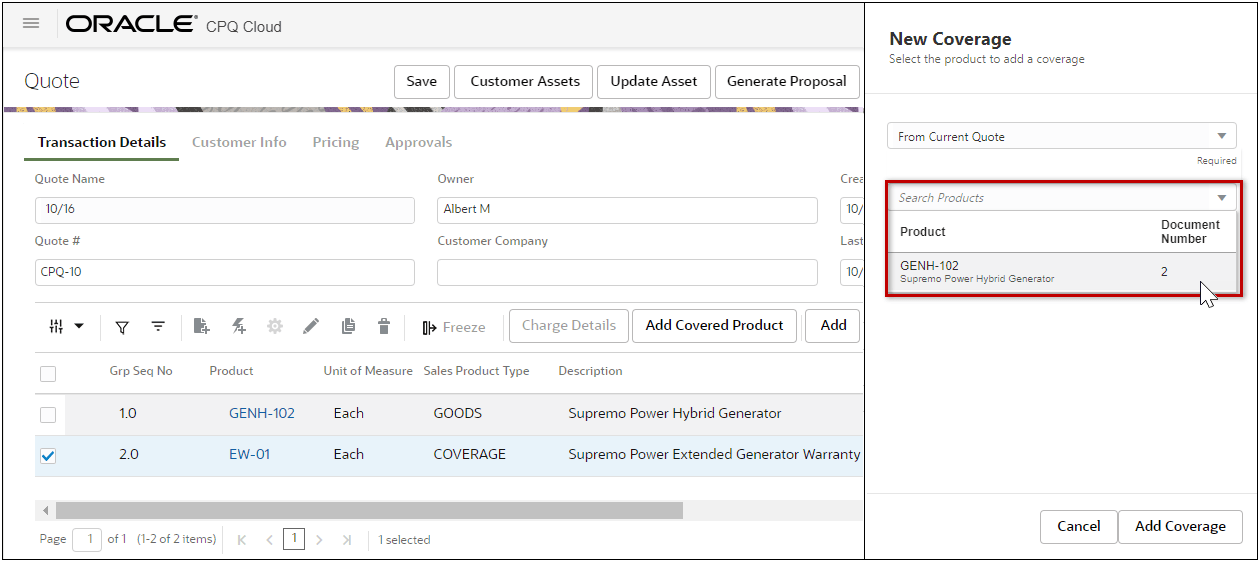Image resolution: width=1260 pixels, height=562 pixels.
Task: Click the Add Coverage button
Action: click(1180, 526)
